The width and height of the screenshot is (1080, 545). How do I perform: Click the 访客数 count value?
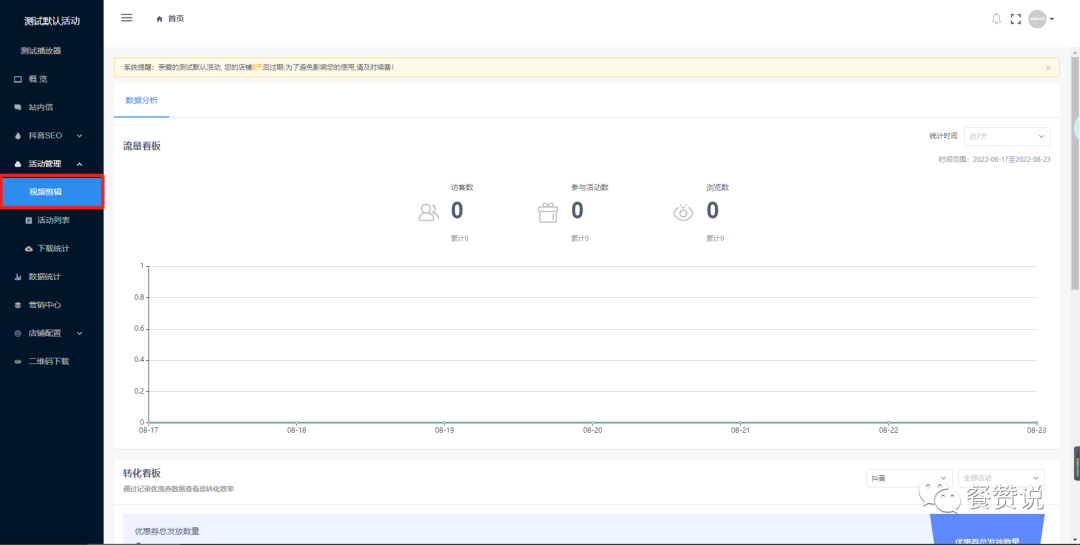click(457, 211)
